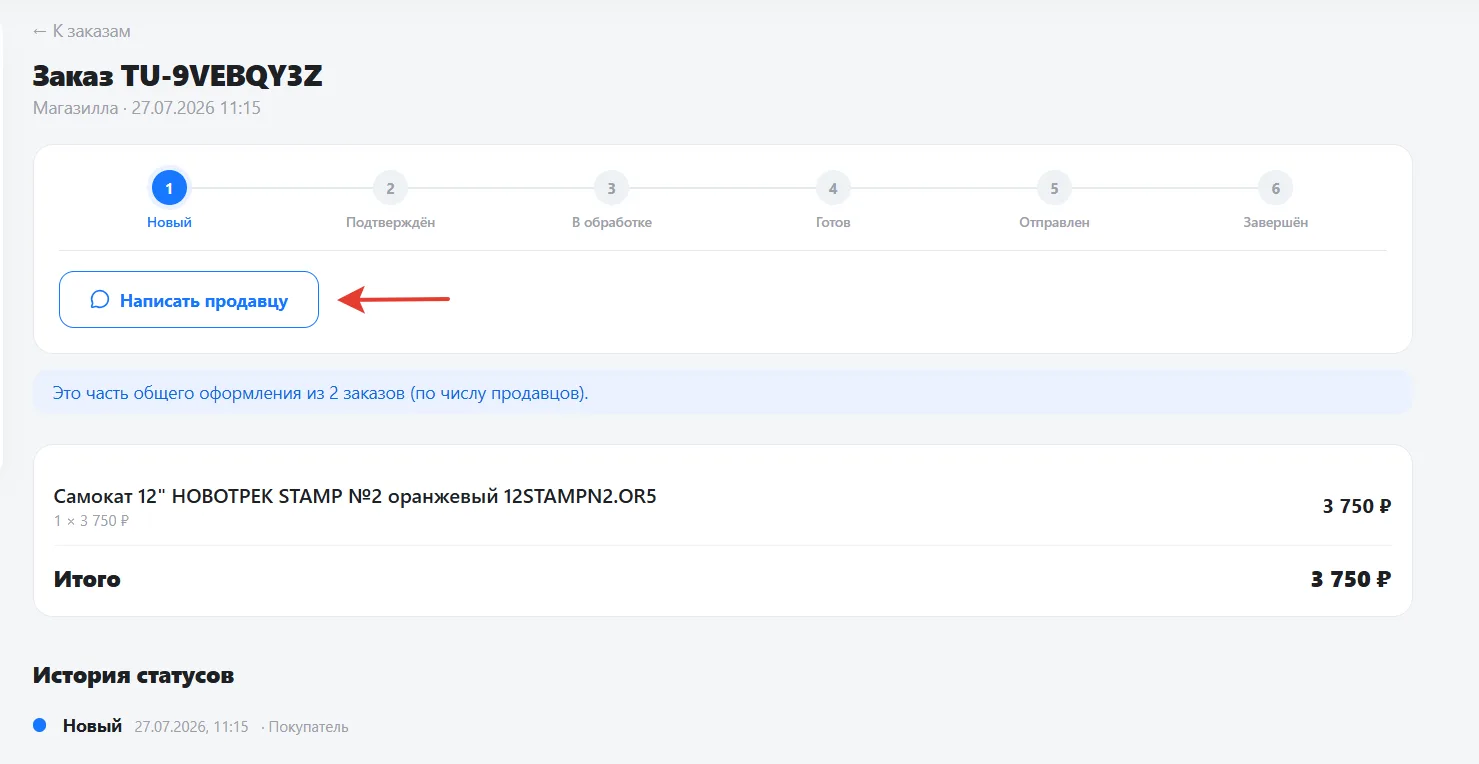Screen dimensions: 1479x764
Task: Click the Завершён step label
Action: point(1275,222)
